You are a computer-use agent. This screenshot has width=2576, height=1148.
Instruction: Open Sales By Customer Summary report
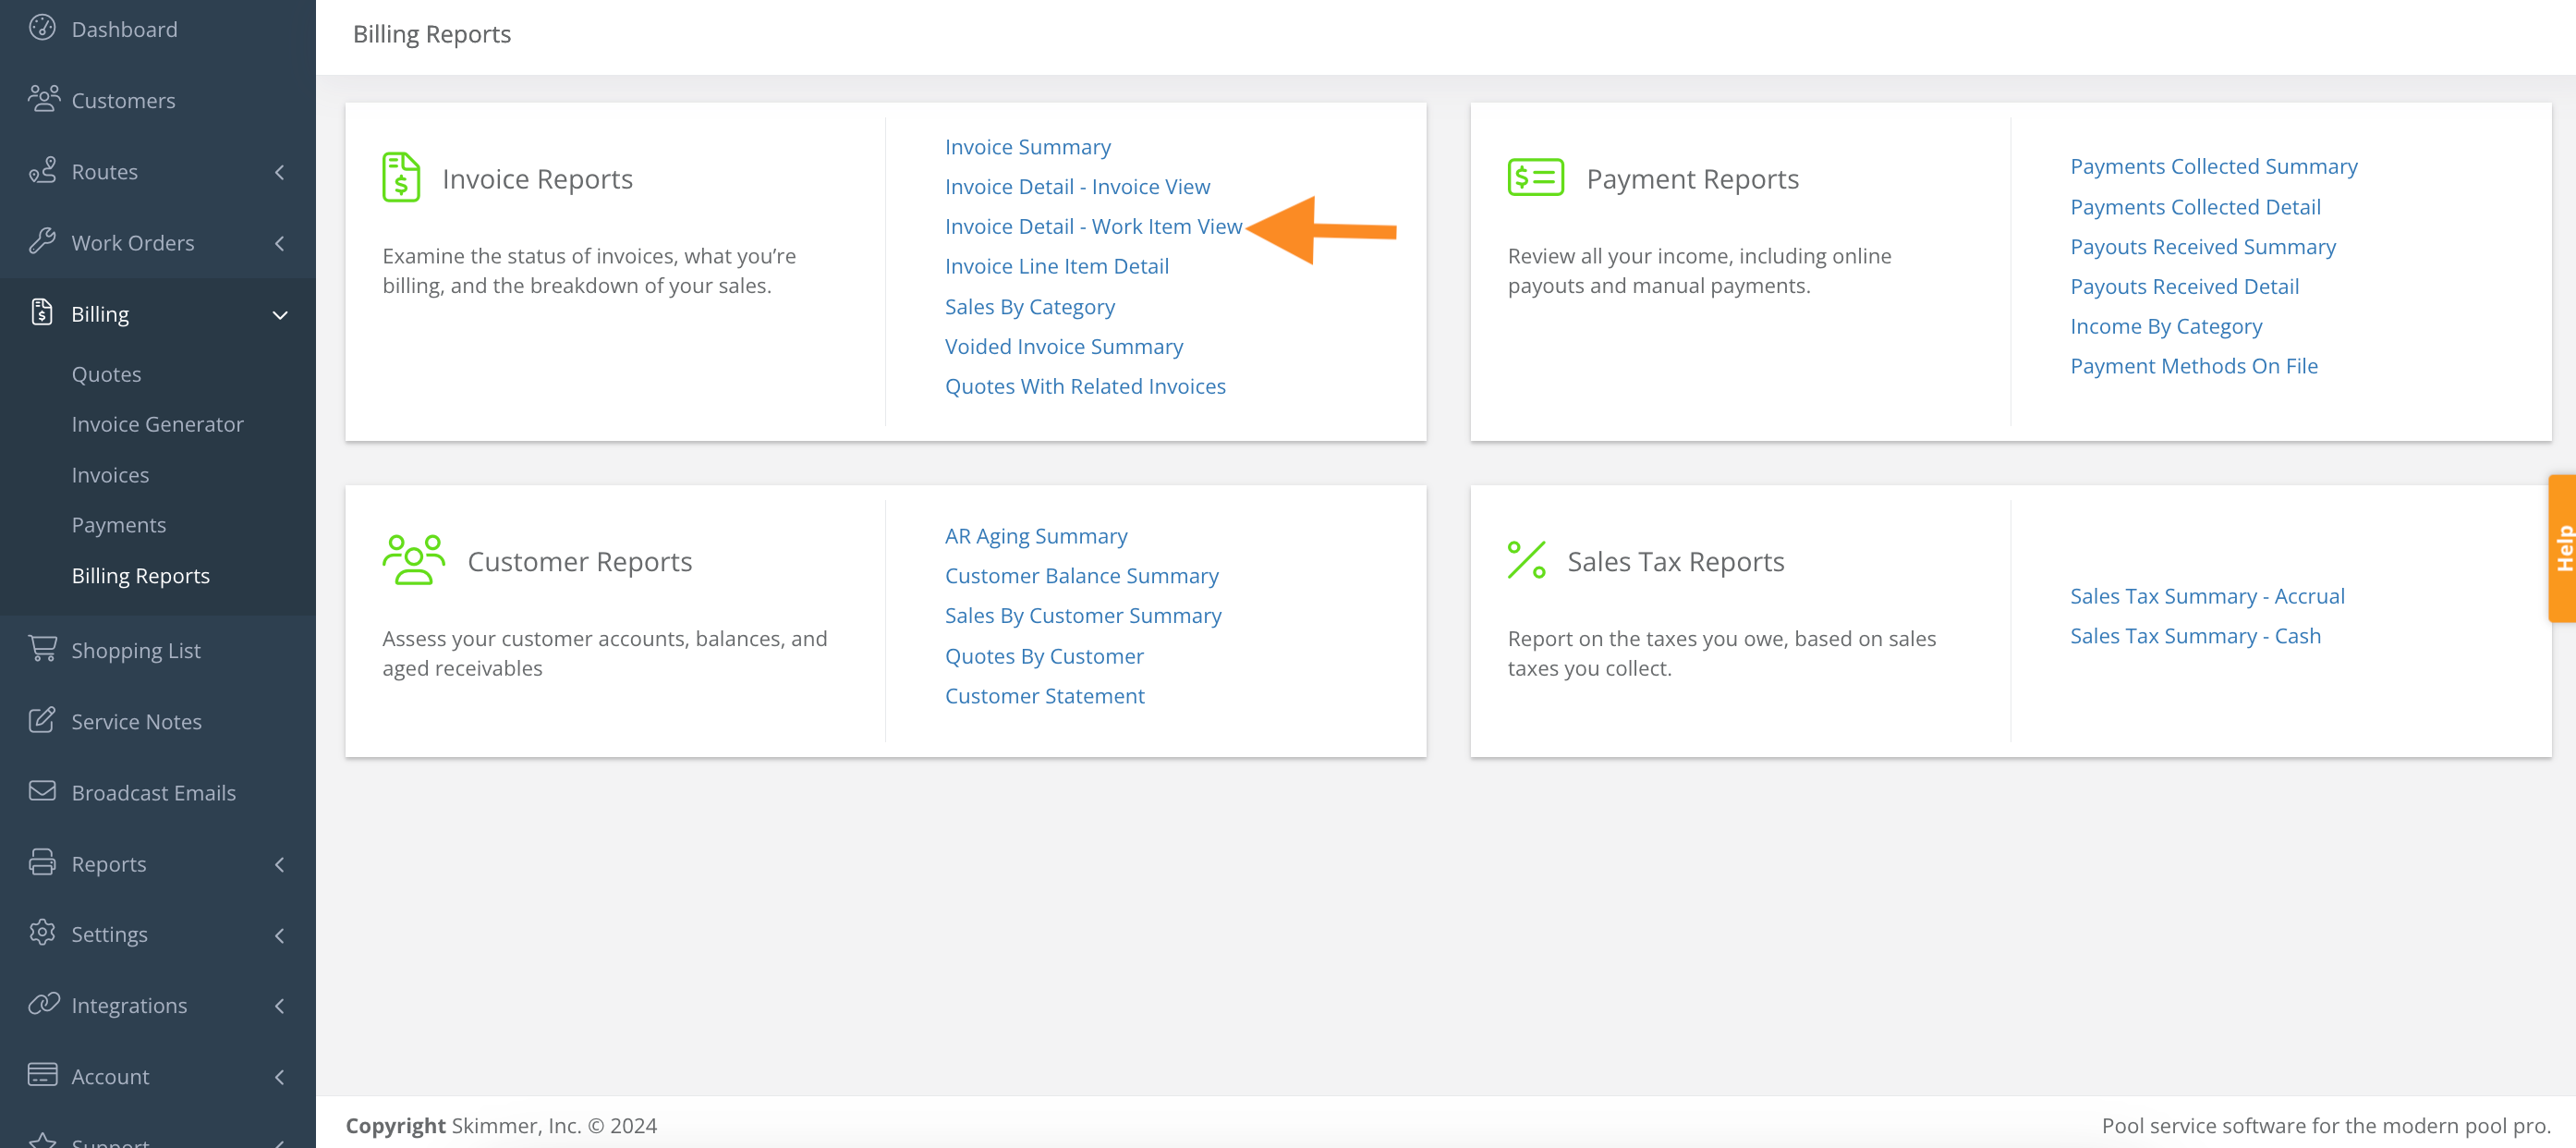[1083, 616]
